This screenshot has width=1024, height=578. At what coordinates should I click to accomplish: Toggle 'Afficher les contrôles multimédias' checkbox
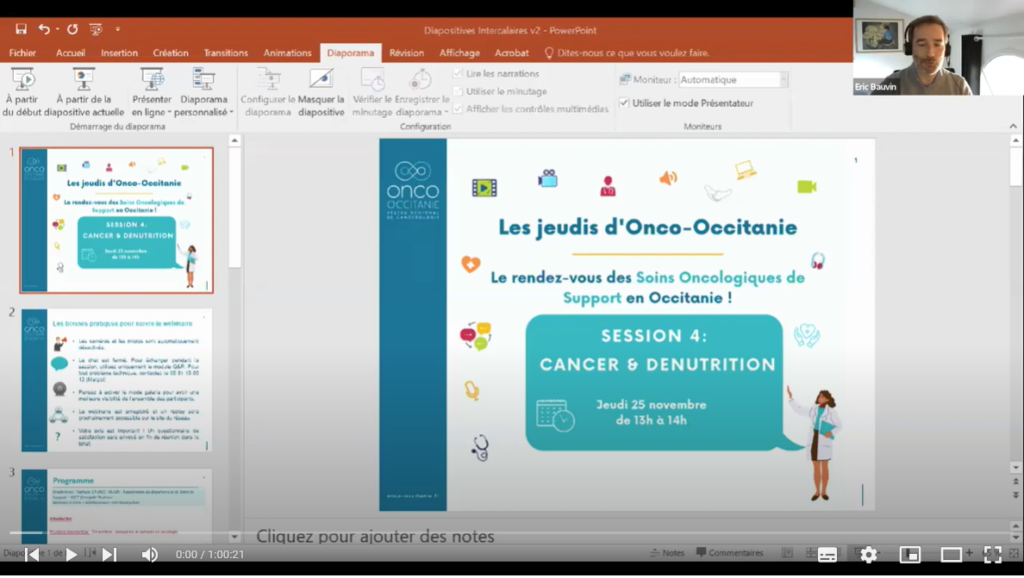(458, 108)
